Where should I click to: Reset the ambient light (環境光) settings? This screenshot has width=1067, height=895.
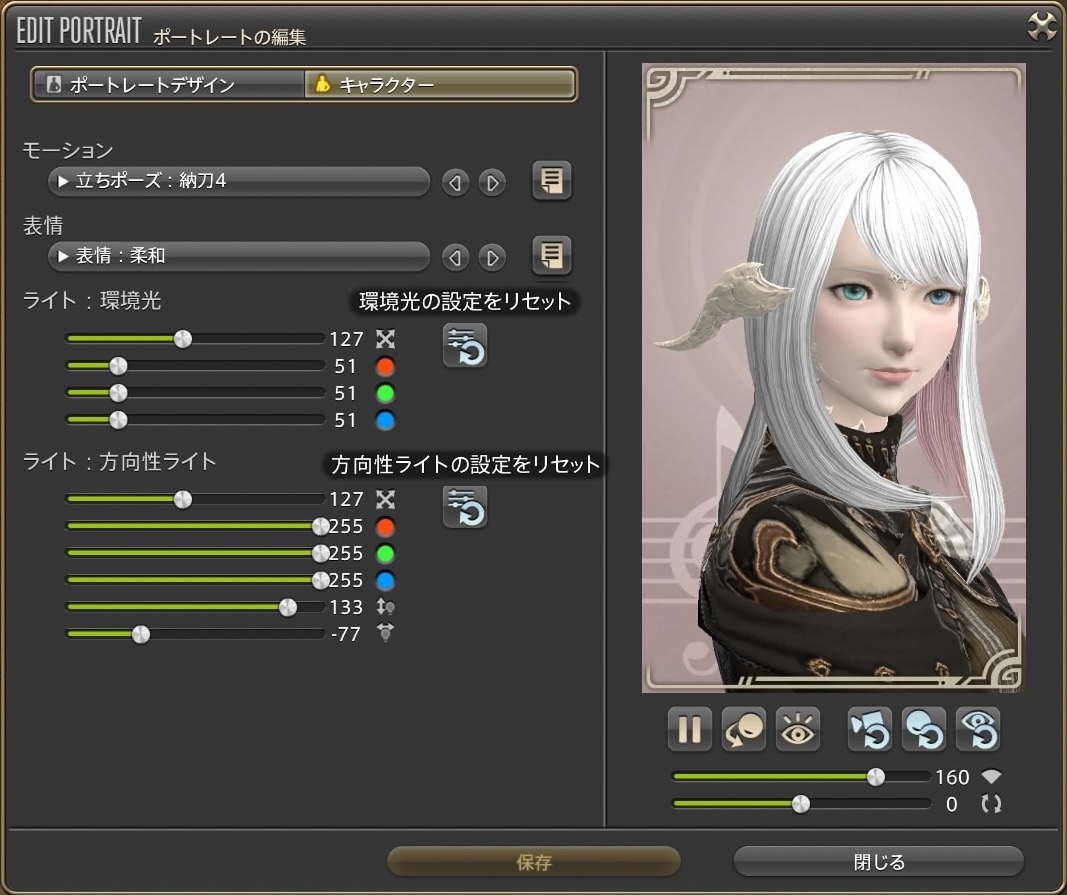[x=465, y=346]
